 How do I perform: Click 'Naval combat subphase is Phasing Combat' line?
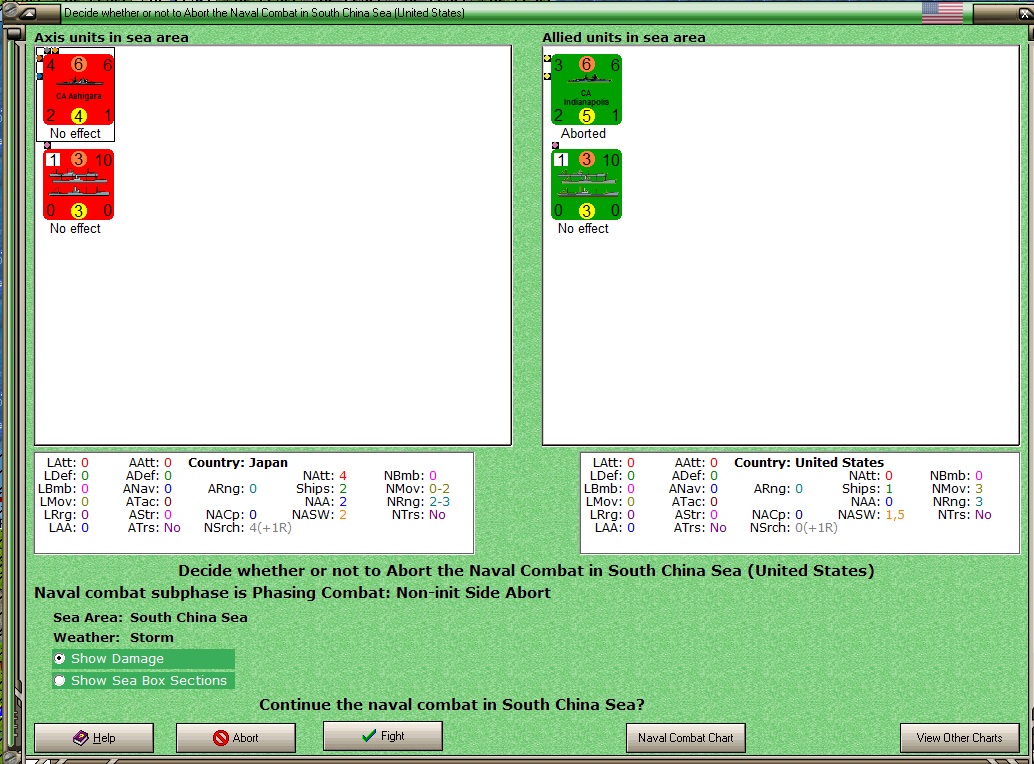[292, 593]
